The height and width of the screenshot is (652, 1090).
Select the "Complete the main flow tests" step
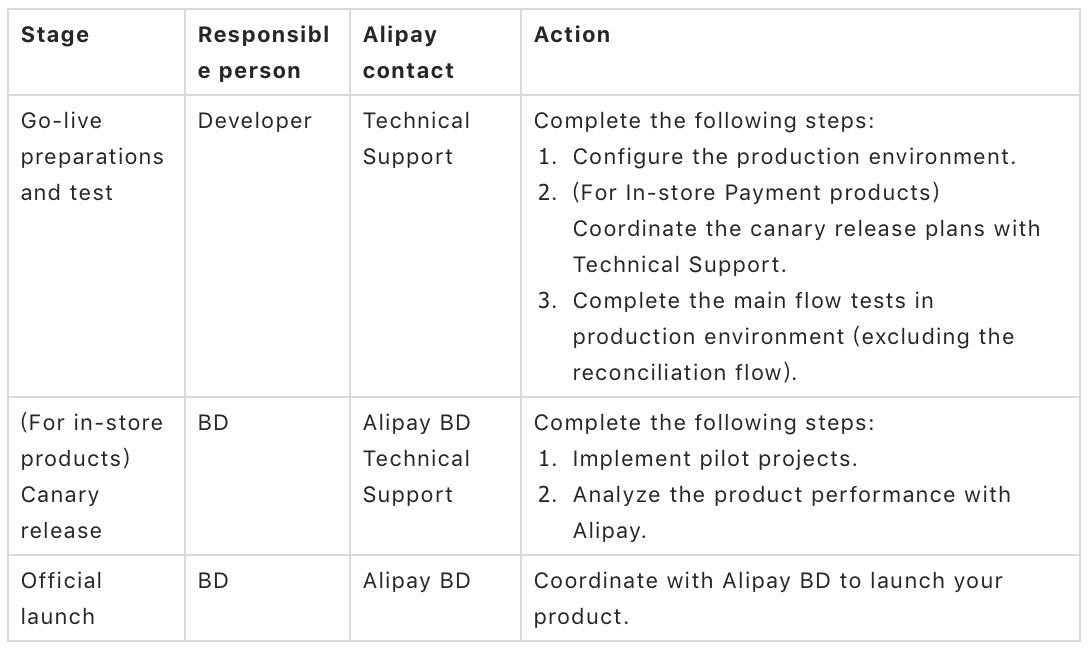pos(753,301)
